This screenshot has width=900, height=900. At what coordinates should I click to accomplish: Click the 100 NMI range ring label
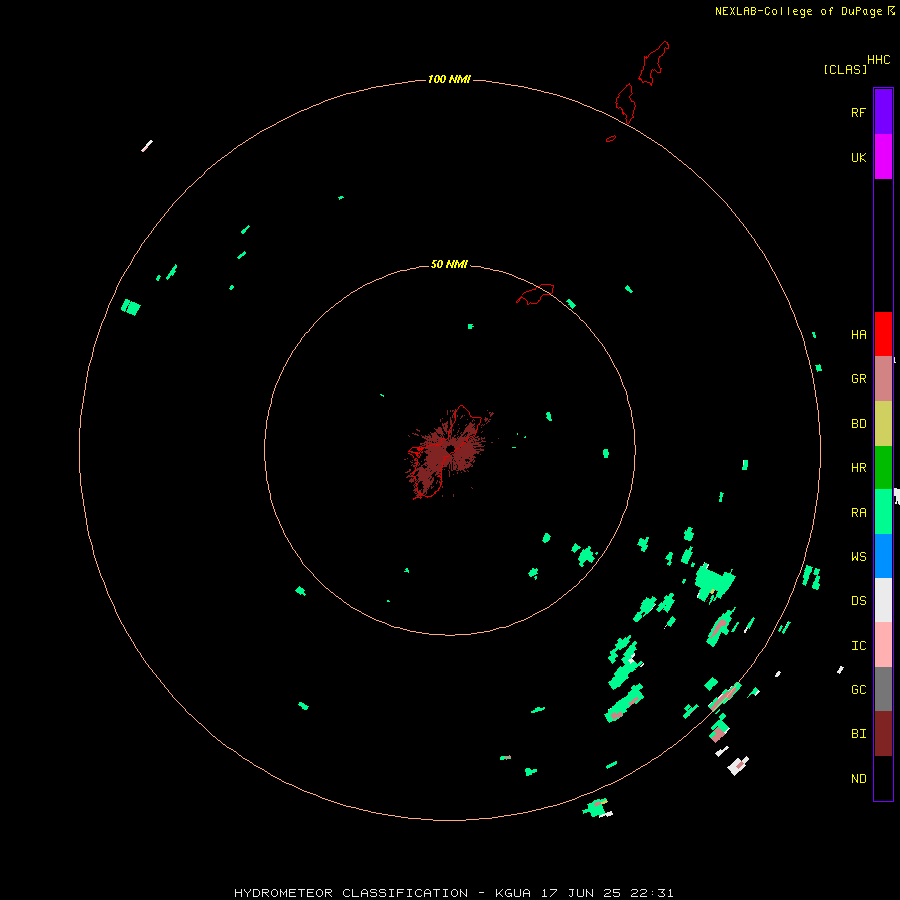449,79
